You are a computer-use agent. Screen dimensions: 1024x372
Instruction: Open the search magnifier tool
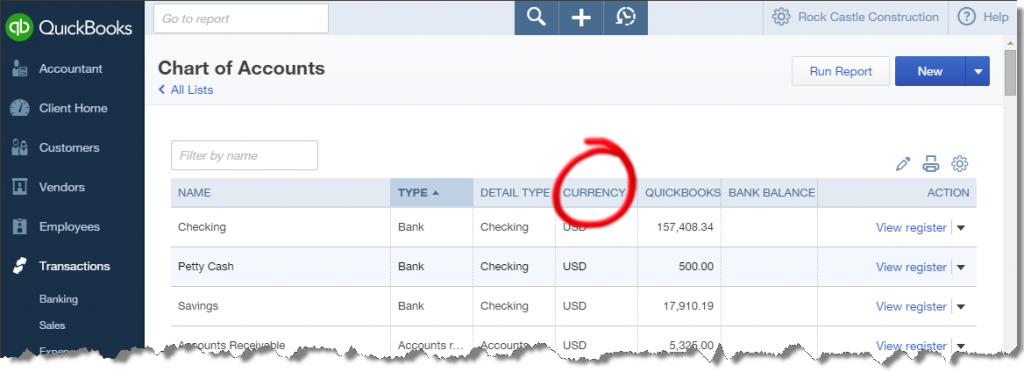[536, 18]
